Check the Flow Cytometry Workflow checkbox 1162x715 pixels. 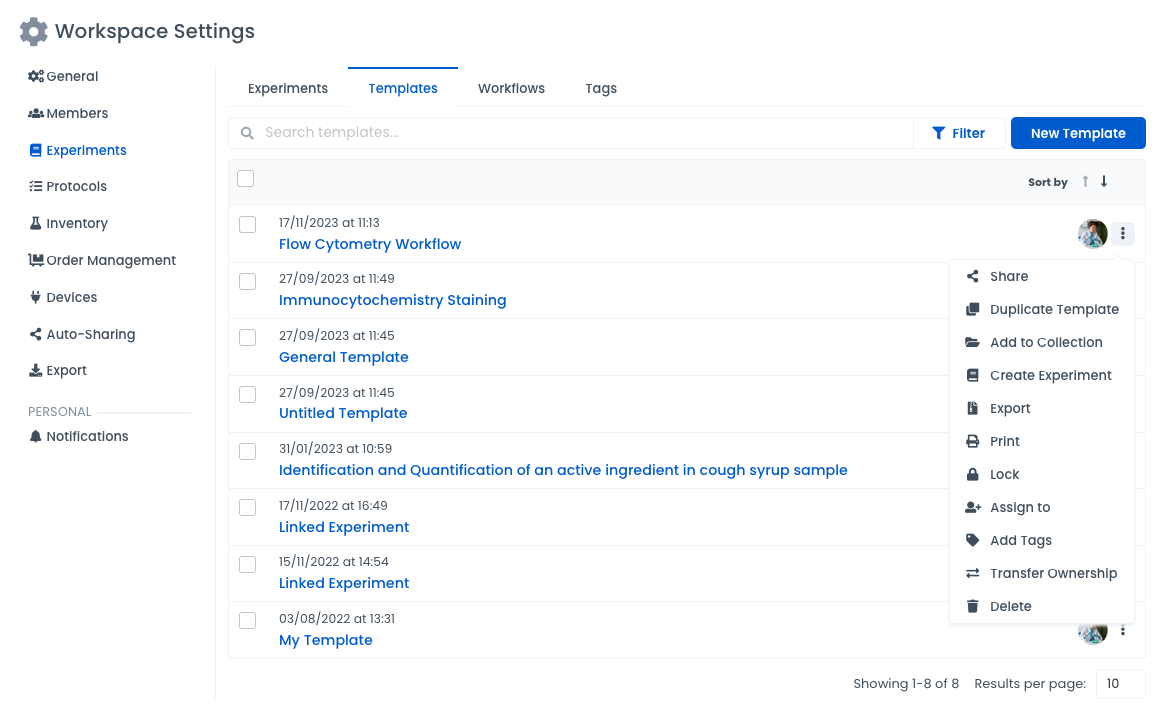click(248, 225)
